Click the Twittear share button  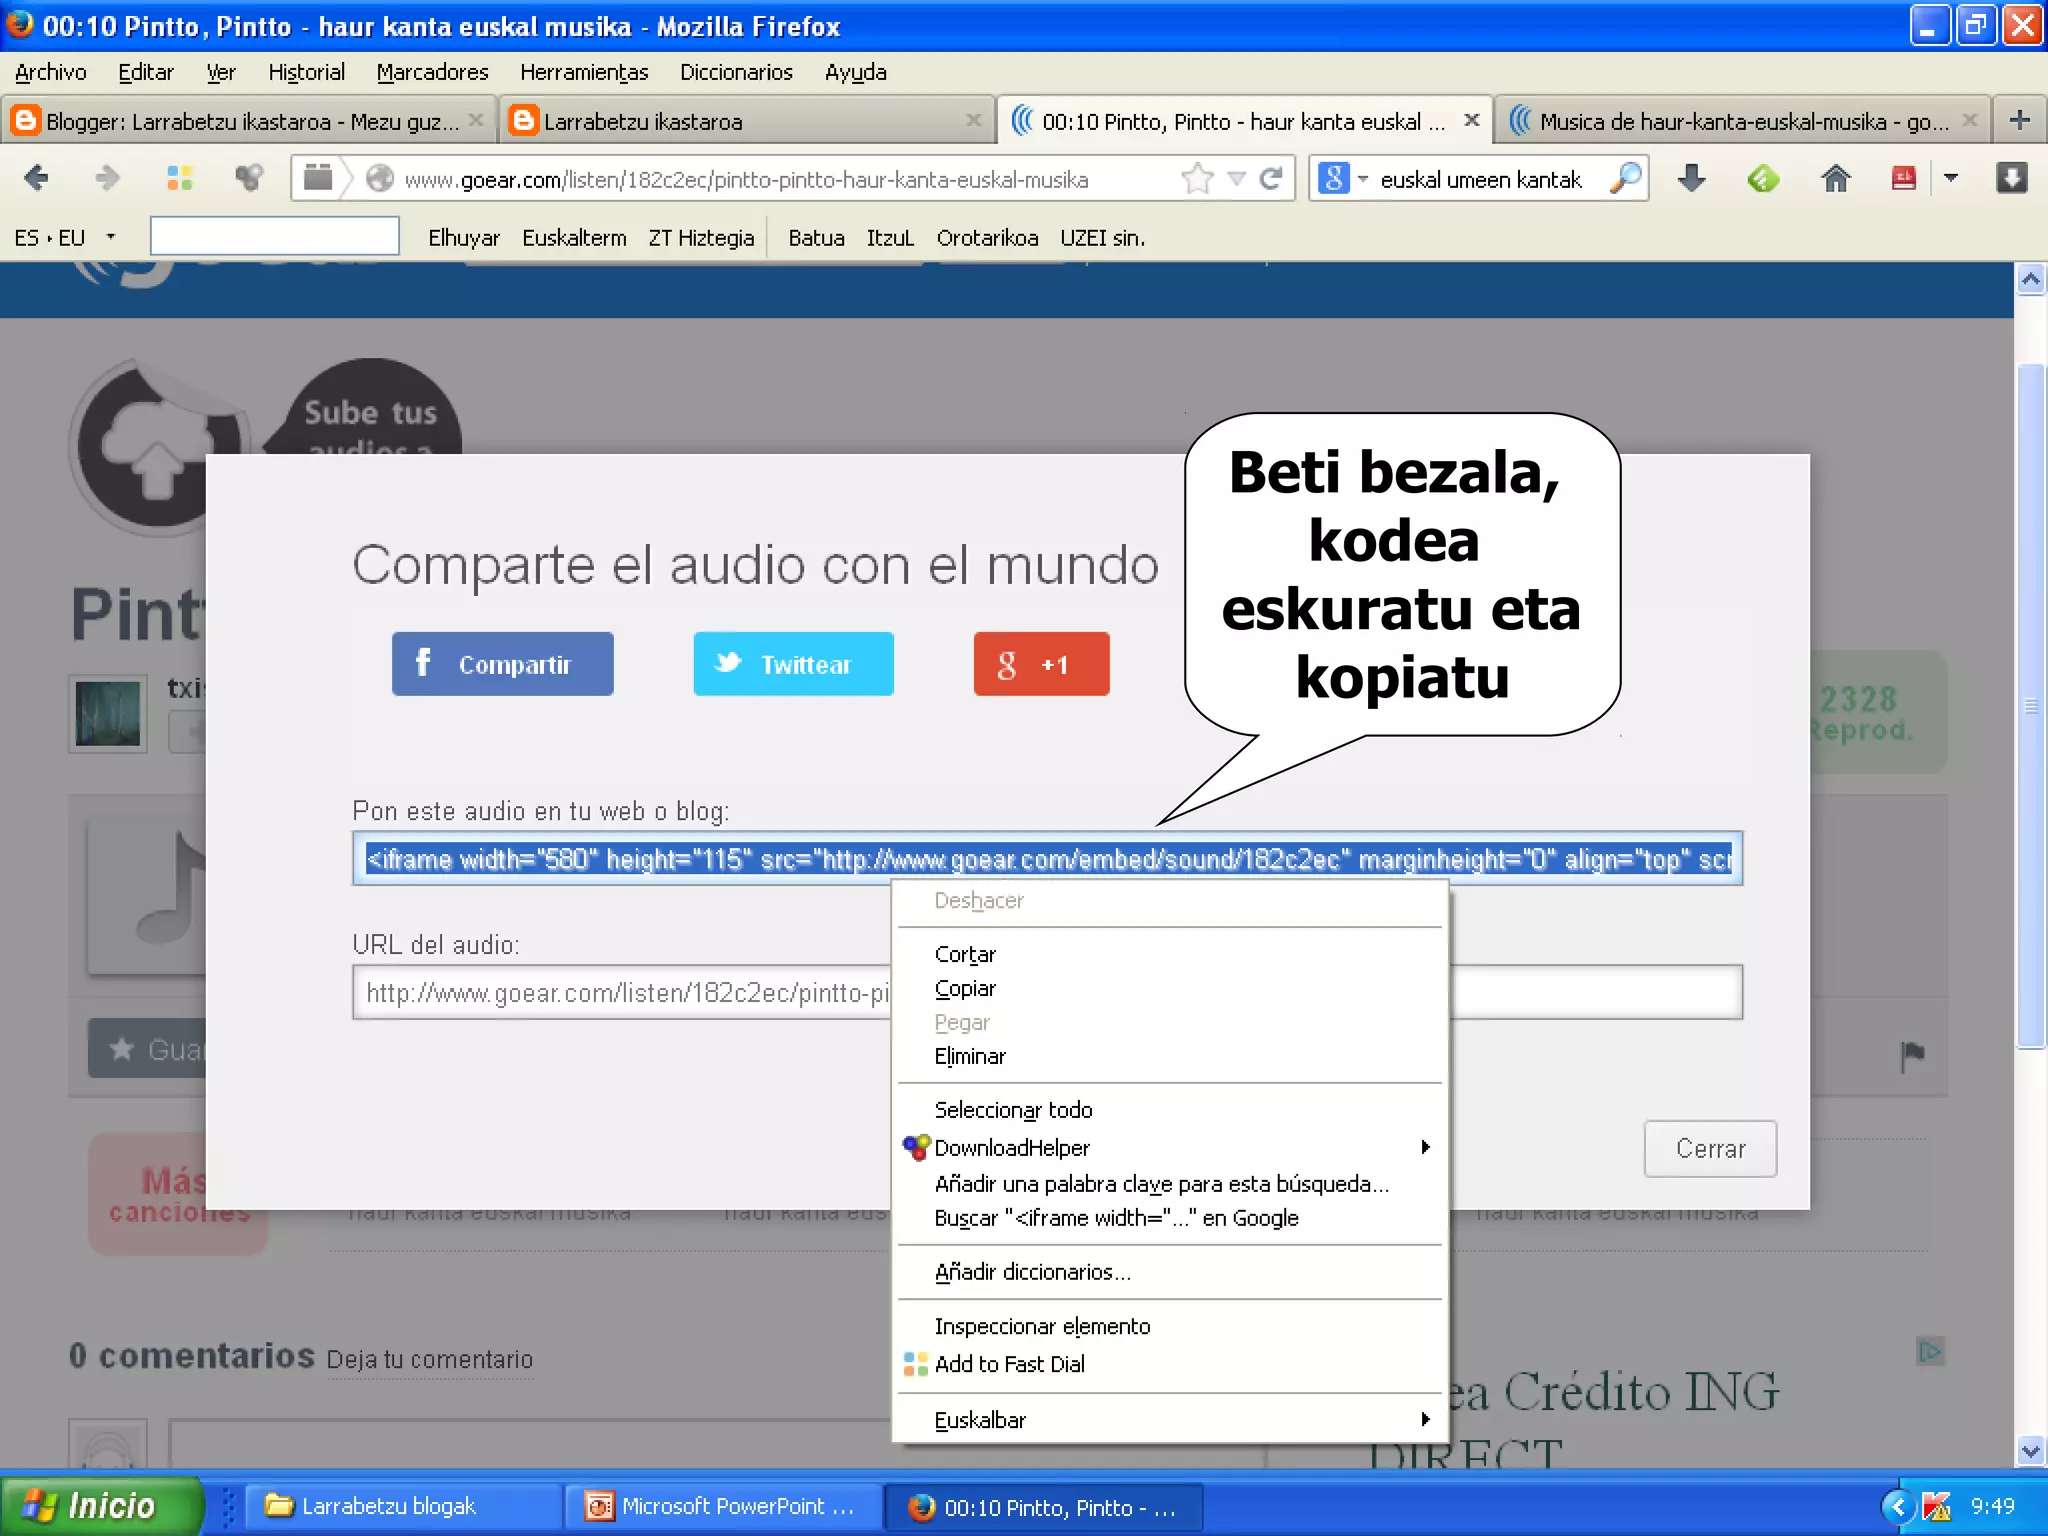tap(793, 664)
